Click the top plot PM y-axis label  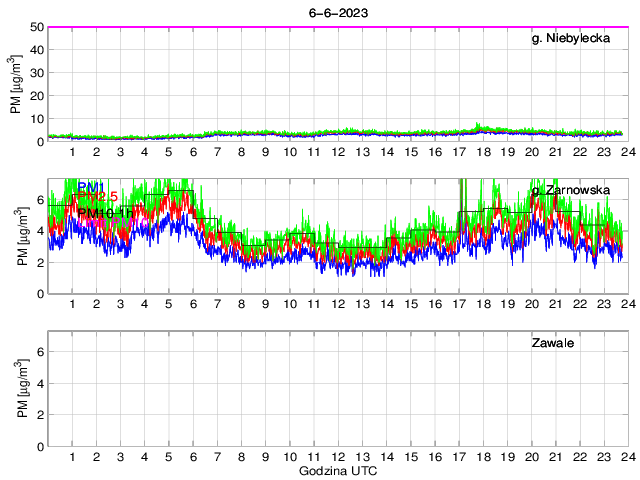(x=17, y=84)
